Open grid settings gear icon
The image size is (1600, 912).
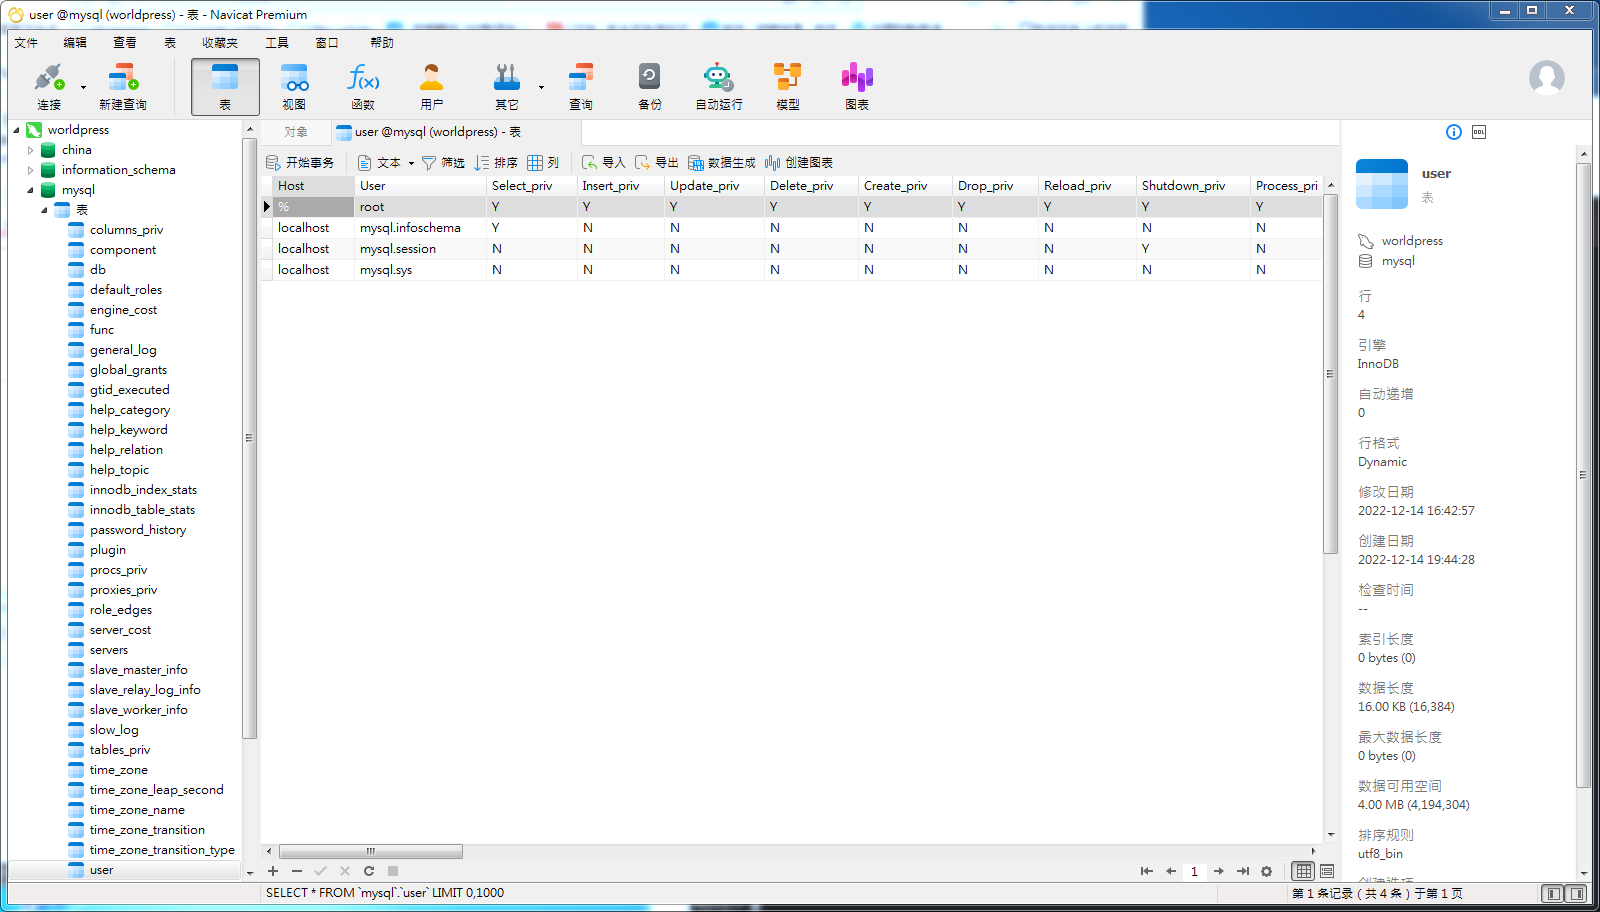pos(1267,871)
